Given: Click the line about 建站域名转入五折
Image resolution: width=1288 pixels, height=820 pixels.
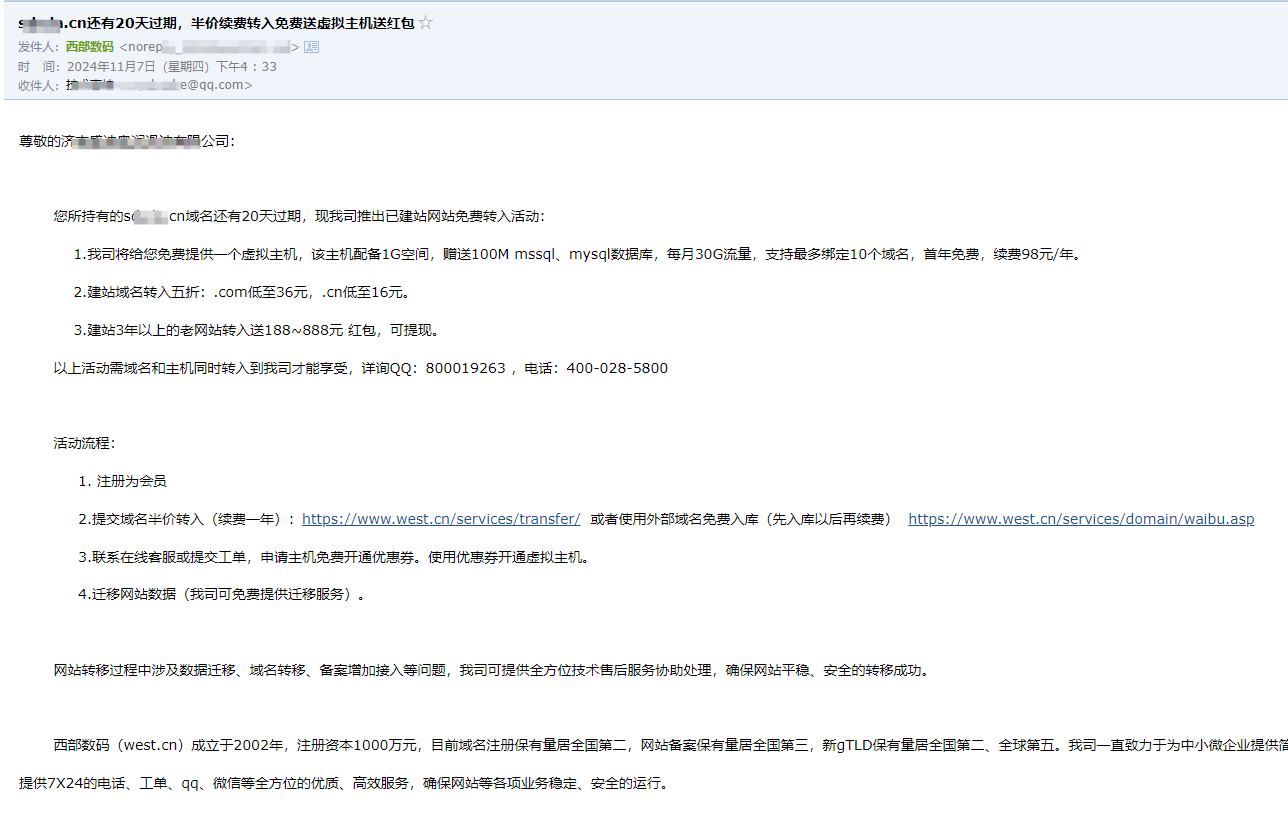Looking at the screenshot, I should [242, 292].
